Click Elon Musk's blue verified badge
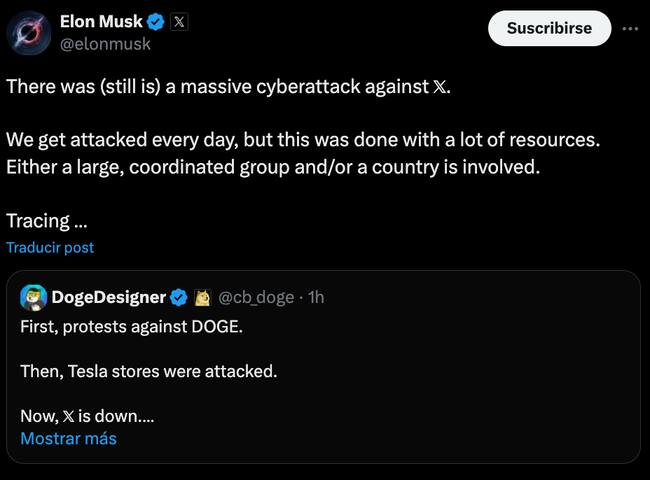The image size is (650, 480). click(155, 21)
